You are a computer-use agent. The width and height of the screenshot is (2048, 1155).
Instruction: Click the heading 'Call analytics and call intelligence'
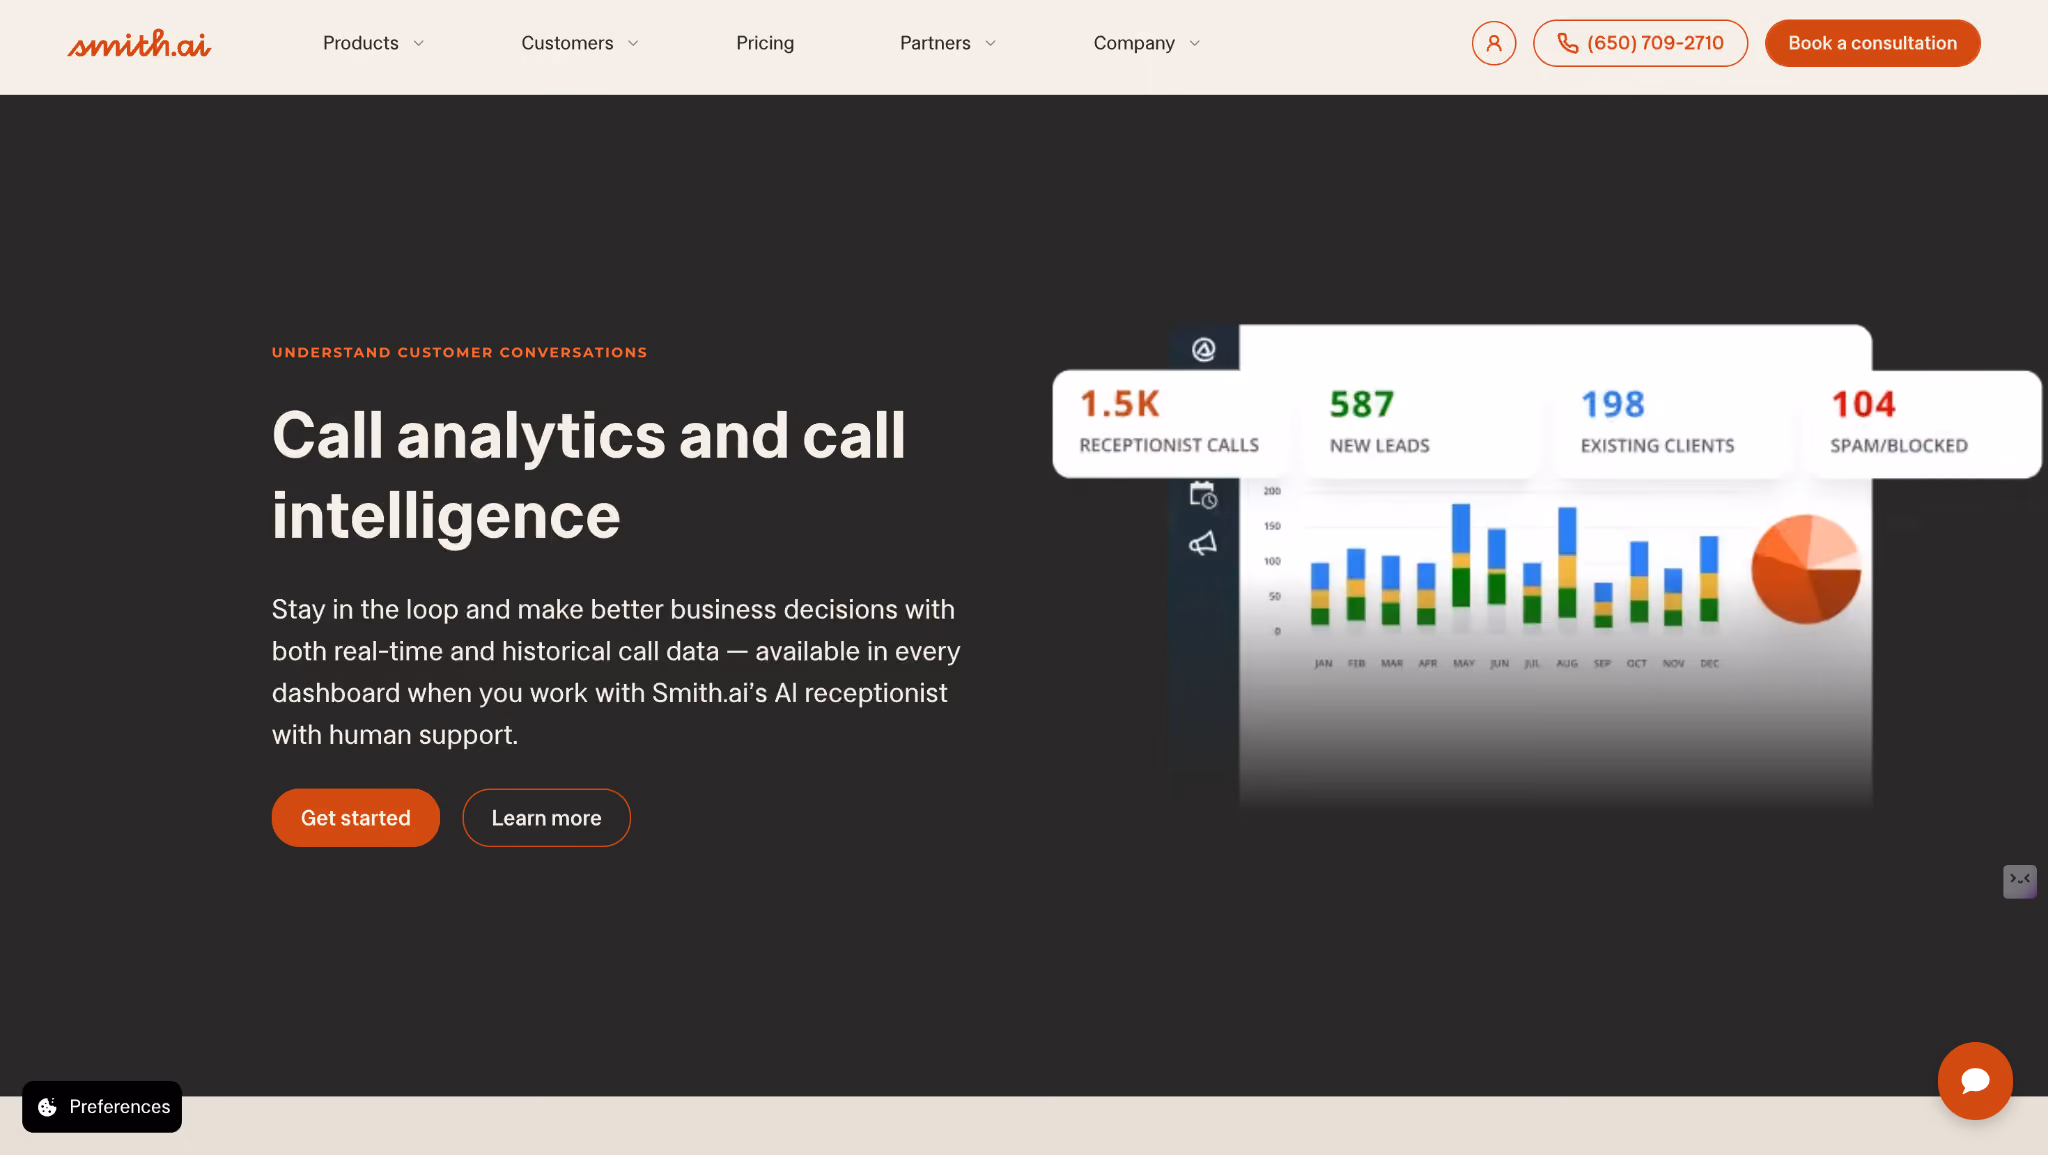589,475
